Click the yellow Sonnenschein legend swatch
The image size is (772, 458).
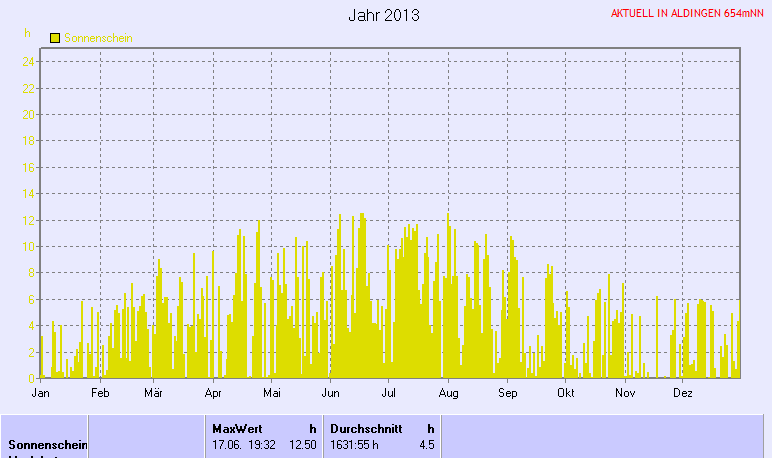pyautogui.click(x=55, y=38)
